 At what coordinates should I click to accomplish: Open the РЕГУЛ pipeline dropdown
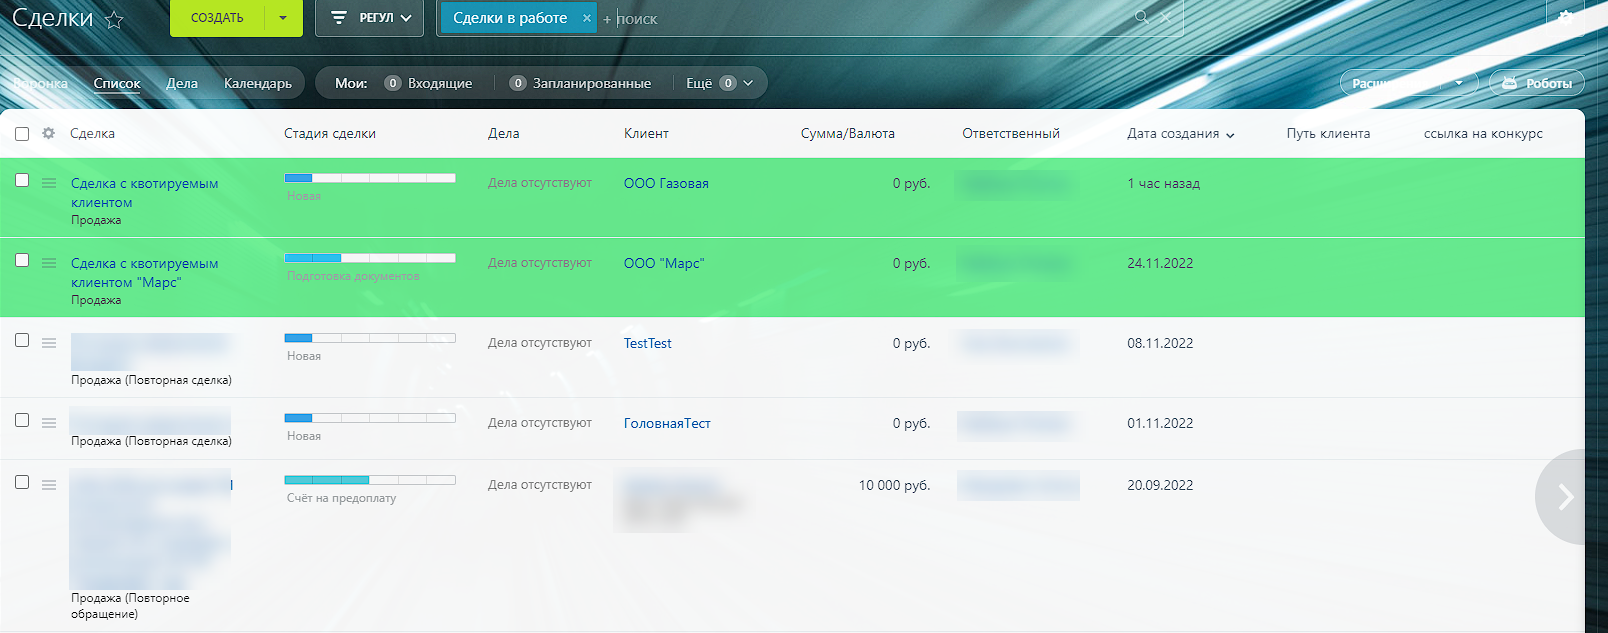click(369, 18)
